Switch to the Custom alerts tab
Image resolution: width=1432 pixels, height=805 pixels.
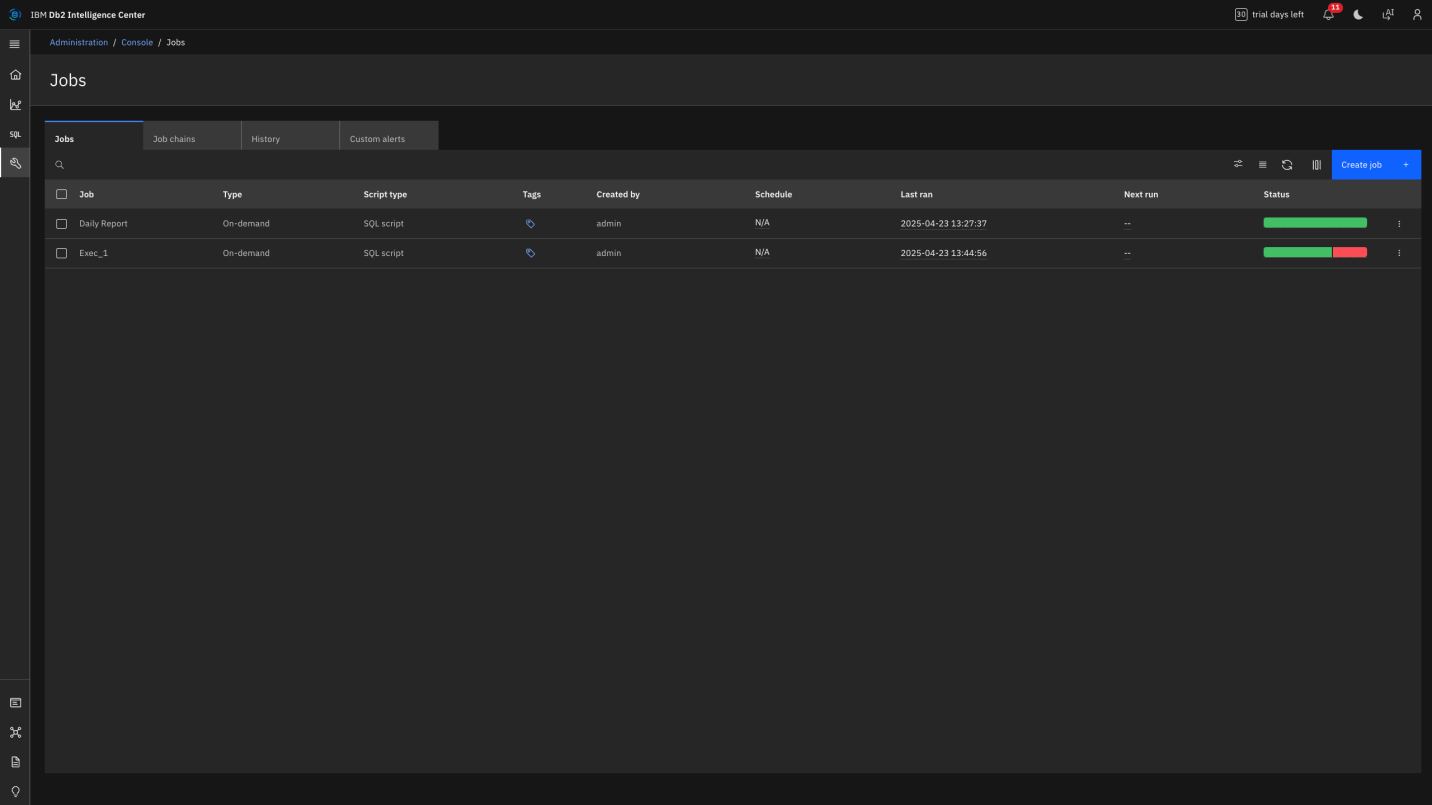click(388, 136)
